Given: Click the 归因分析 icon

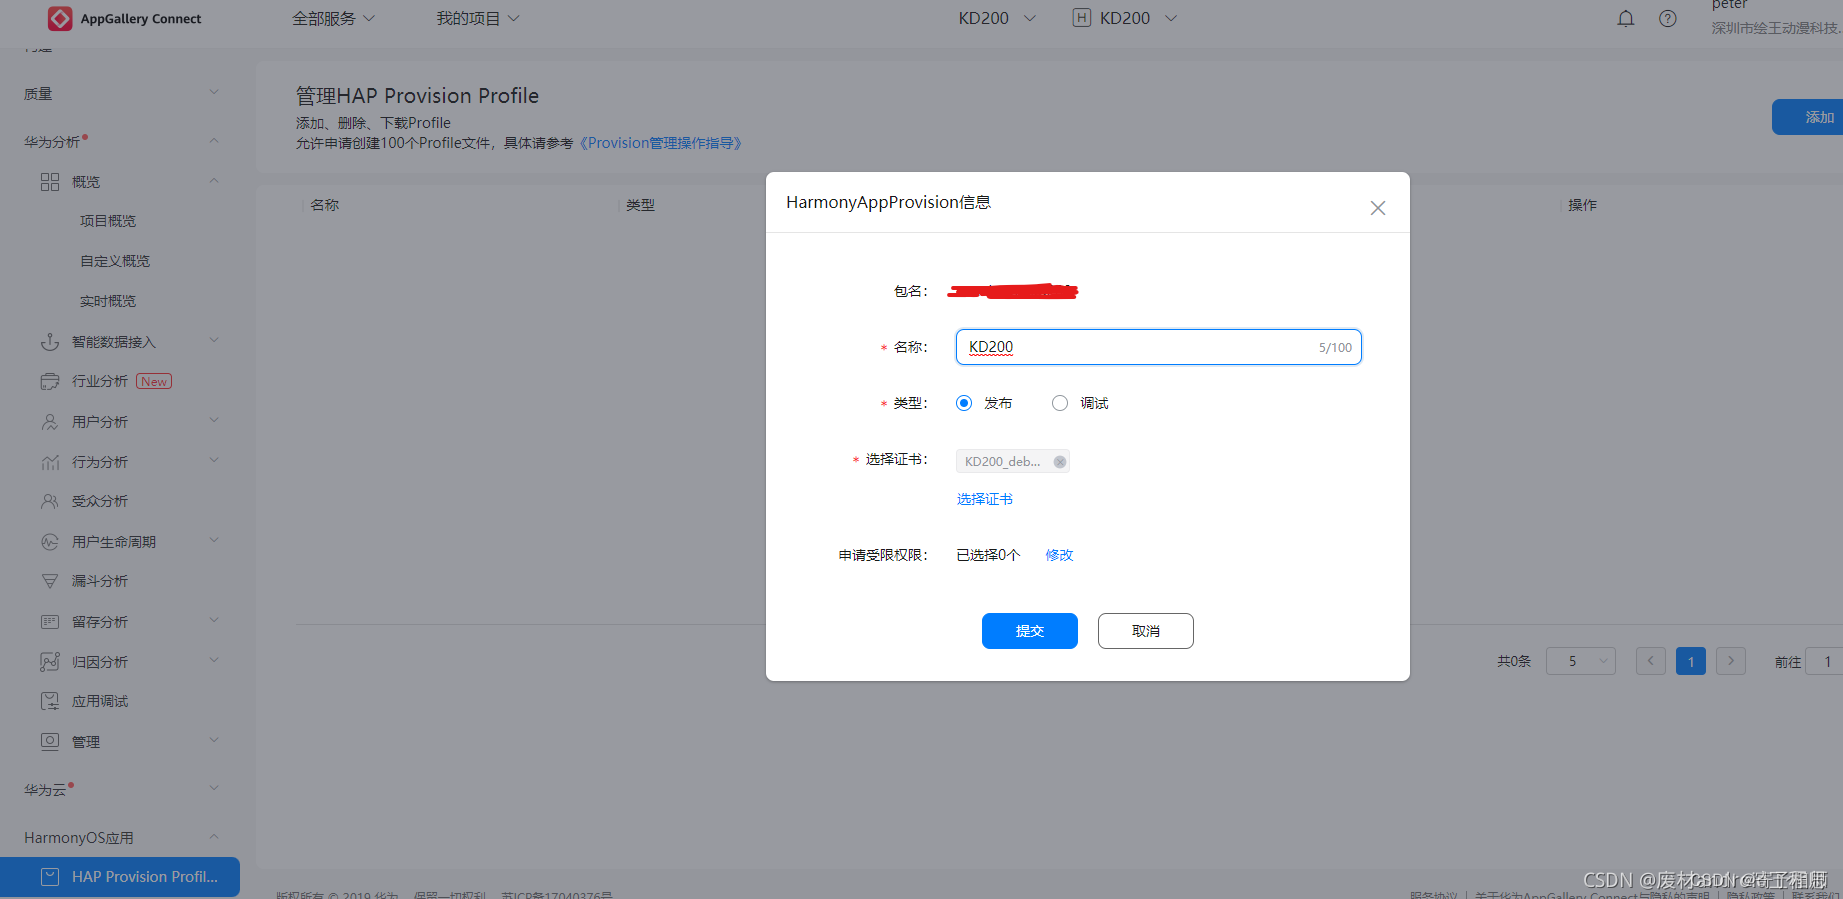Looking at the screenshot, I should 50,662.
